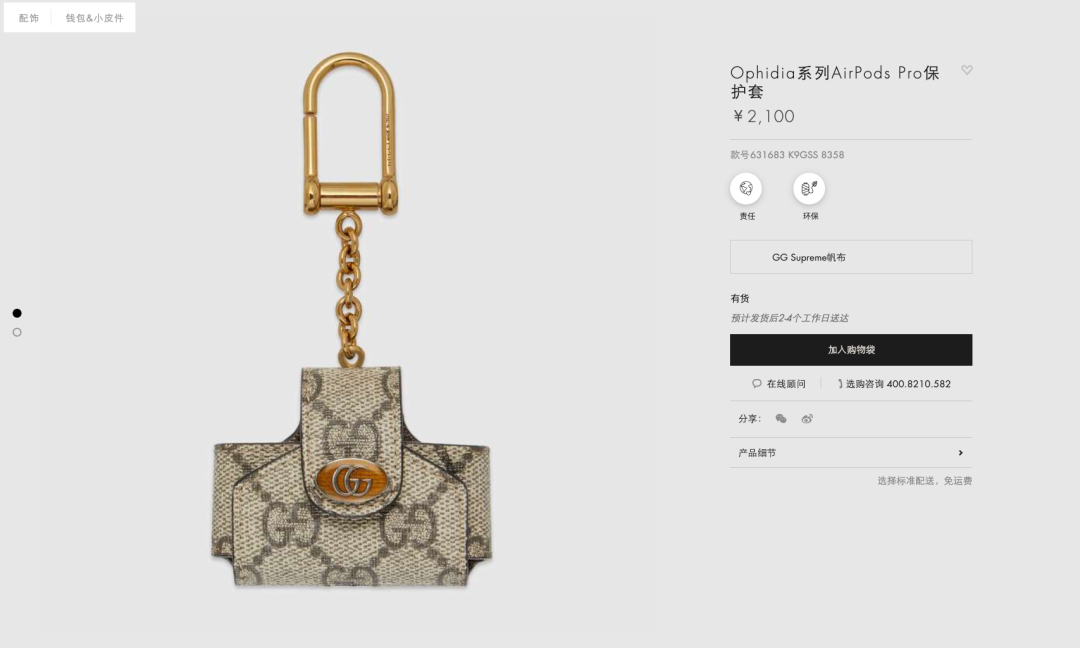Click 在线顾问 online advisor link

pos(786,384)
